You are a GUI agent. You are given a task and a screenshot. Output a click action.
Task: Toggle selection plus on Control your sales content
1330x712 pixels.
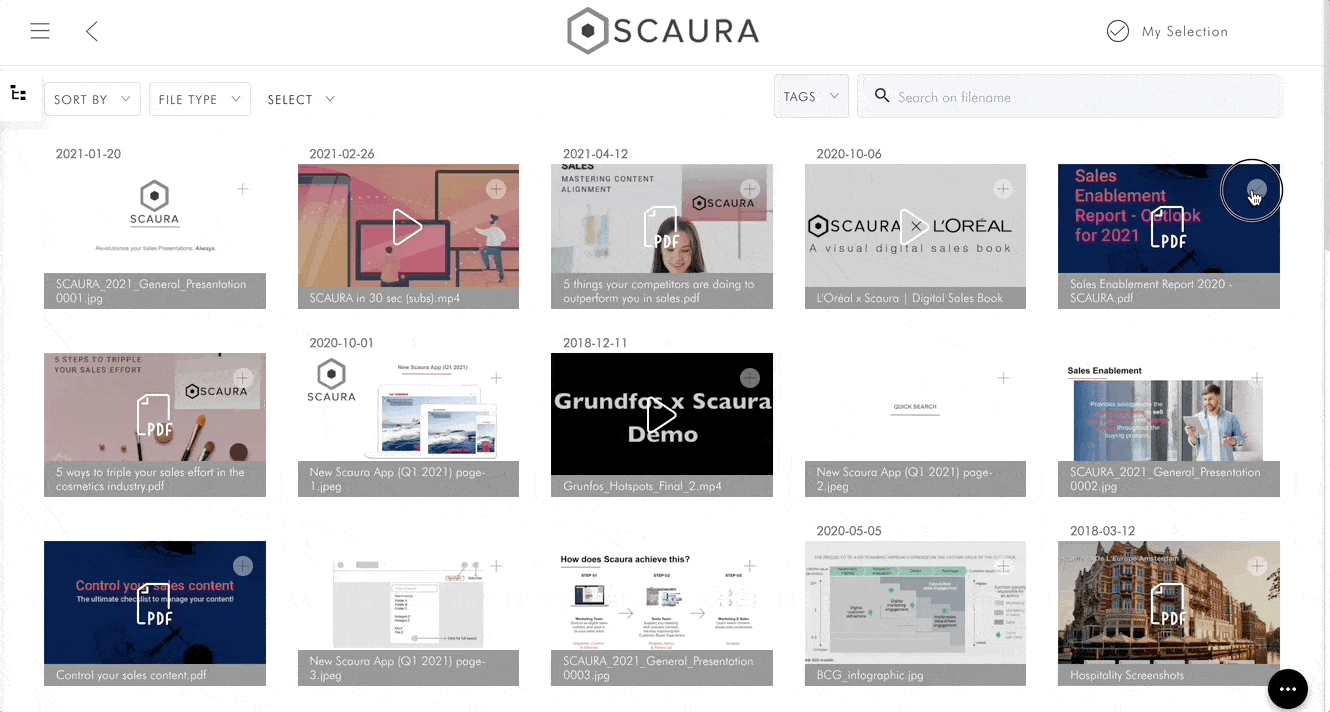pos(242,566)
